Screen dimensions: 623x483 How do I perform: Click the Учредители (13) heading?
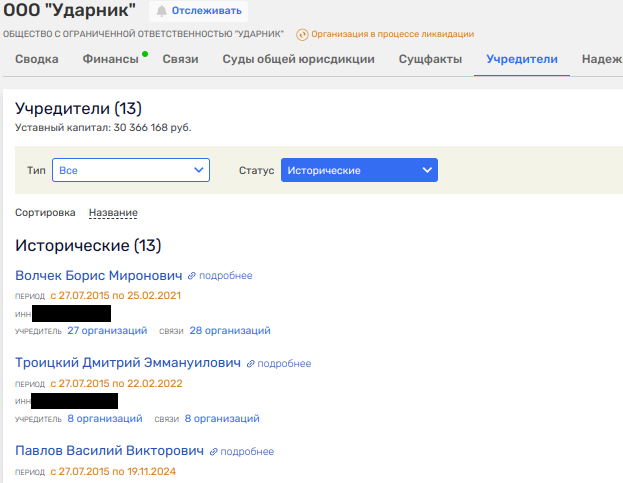tap(78, 108)
